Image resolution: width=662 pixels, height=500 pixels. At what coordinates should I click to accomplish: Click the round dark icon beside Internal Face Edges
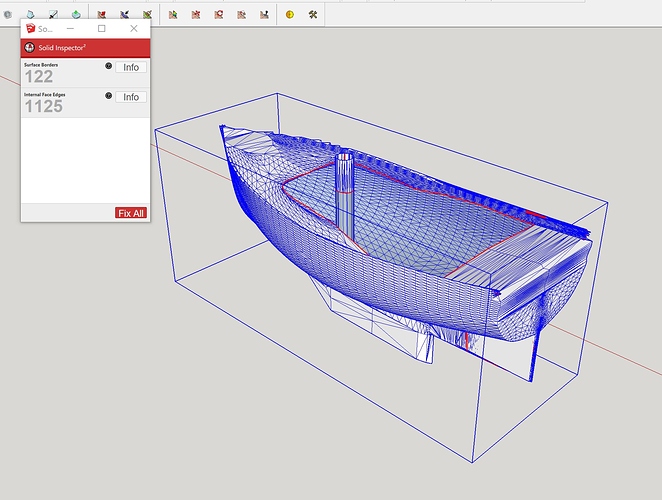pos(109,96)
